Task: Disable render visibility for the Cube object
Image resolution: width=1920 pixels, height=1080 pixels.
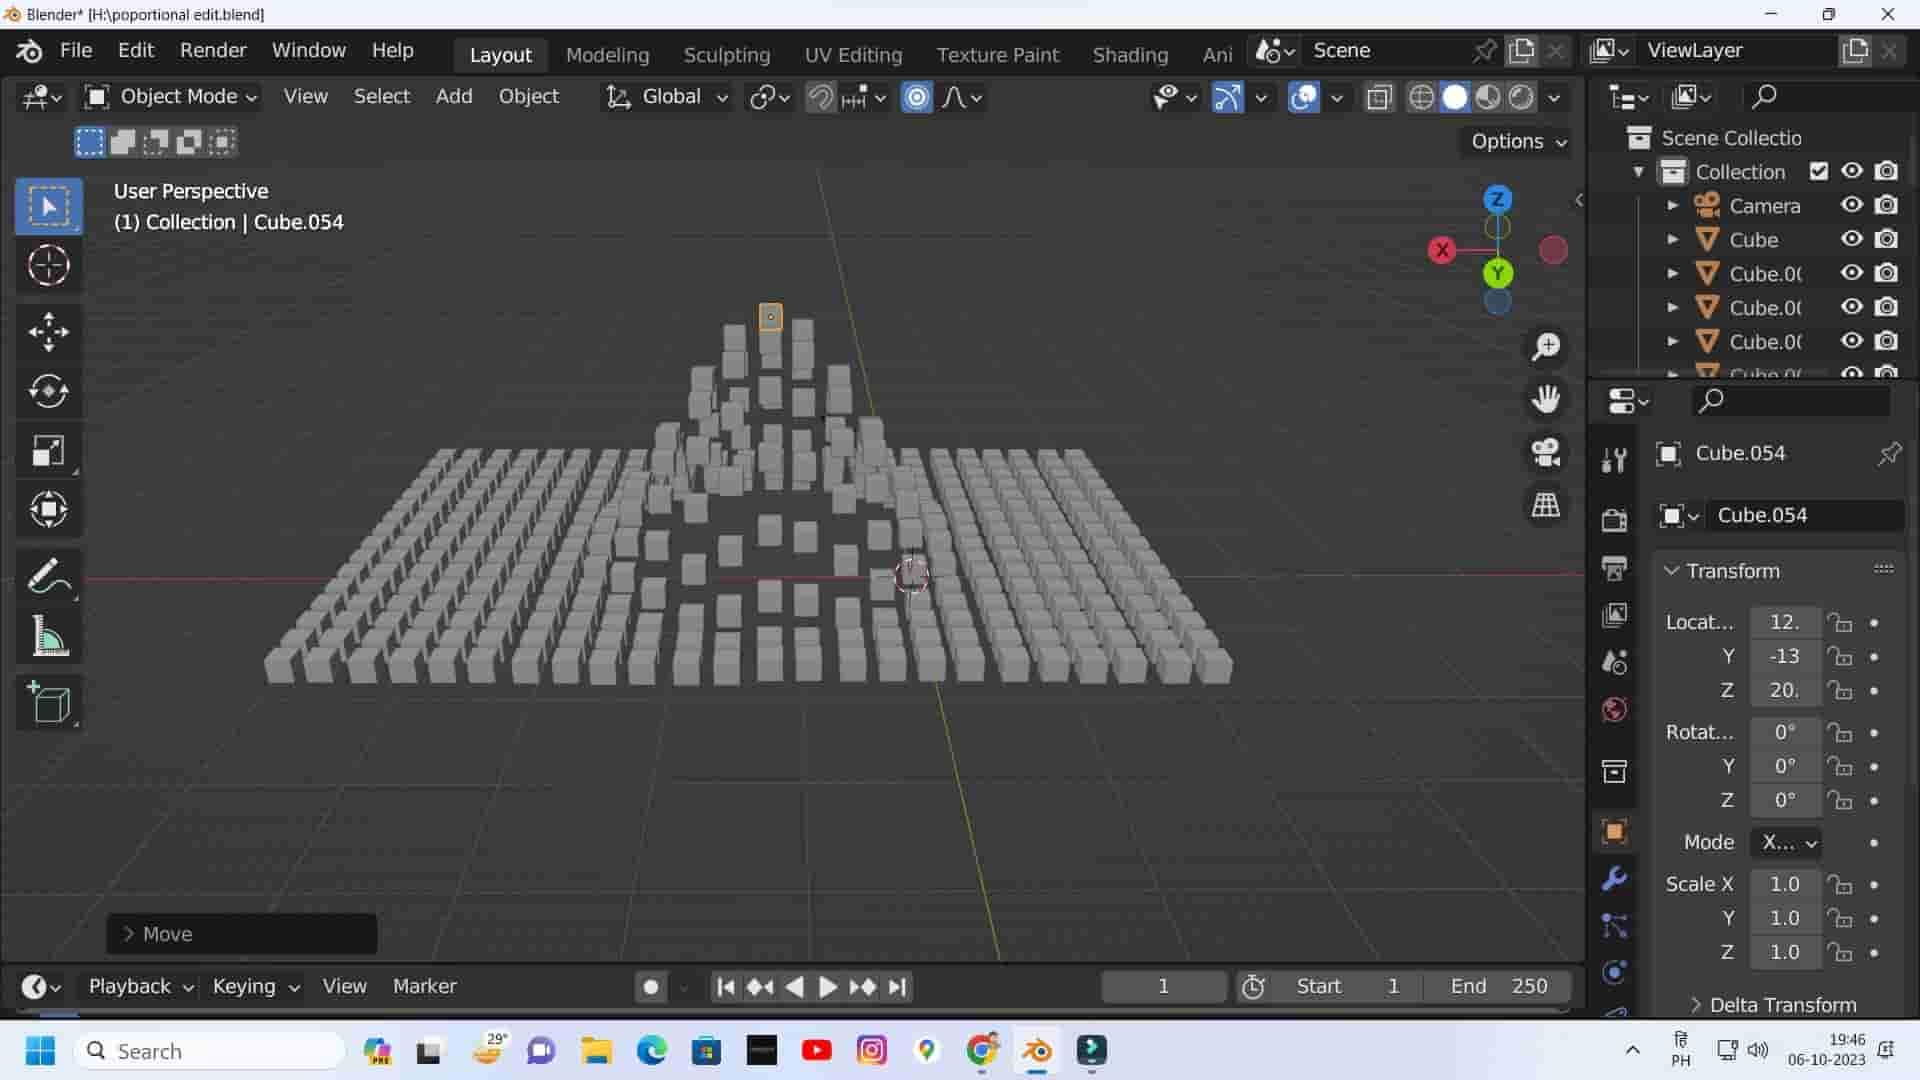Action: coord(1888,239)
